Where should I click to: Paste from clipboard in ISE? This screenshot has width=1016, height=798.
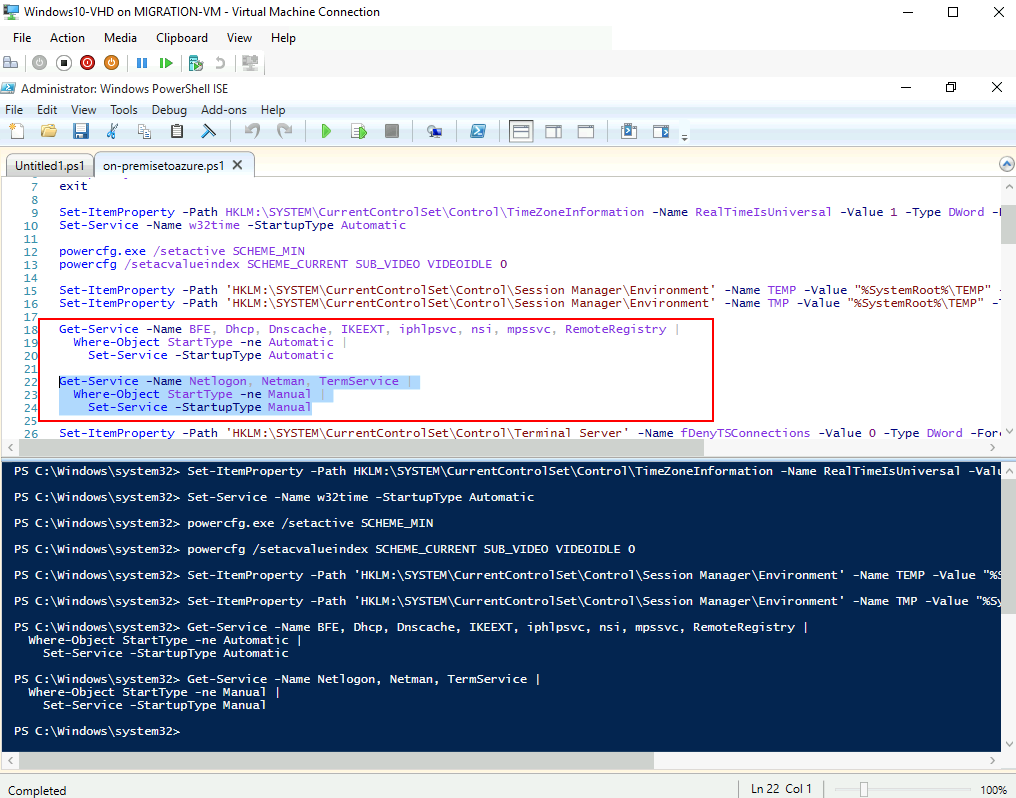(x=176, y=131)
